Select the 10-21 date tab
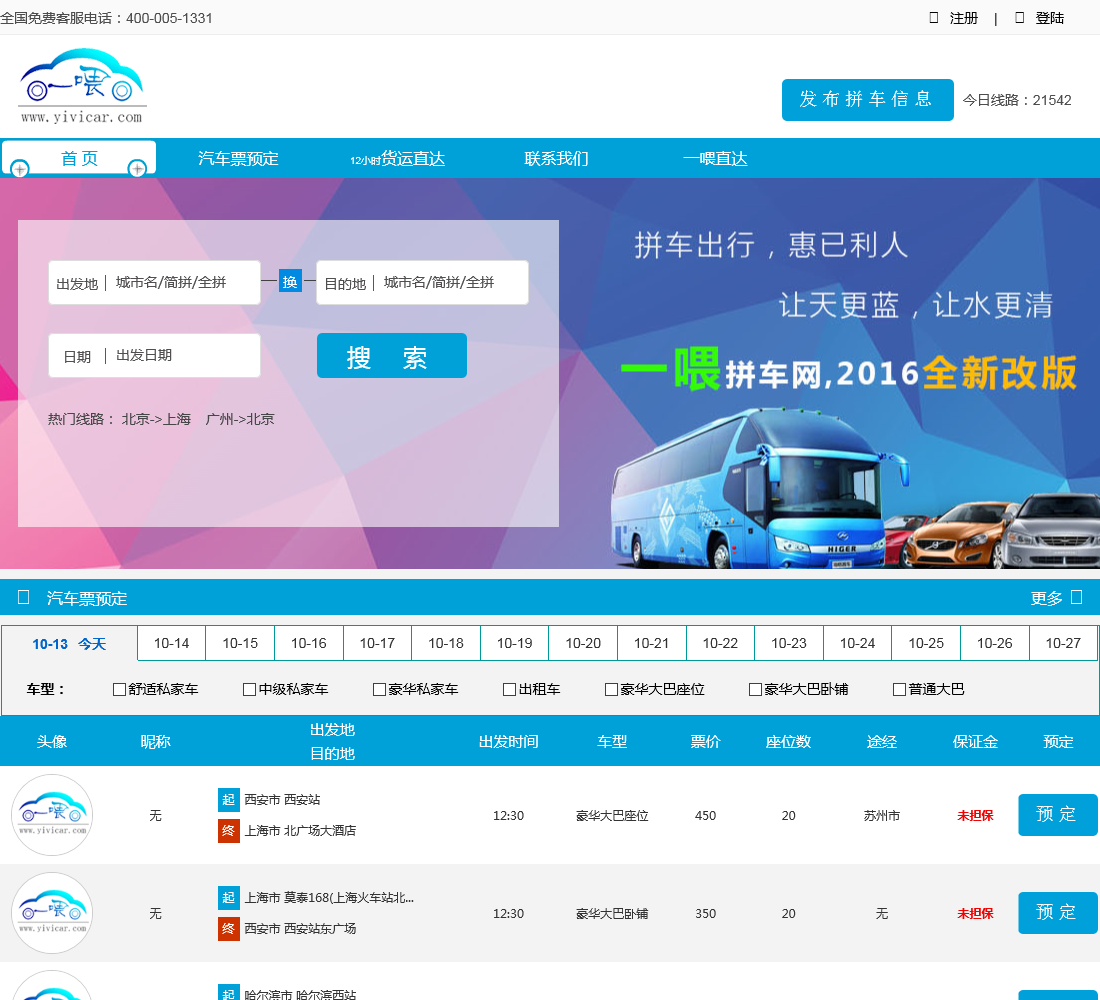The width and height of the screenshot is (1100, 1000). 652,643
